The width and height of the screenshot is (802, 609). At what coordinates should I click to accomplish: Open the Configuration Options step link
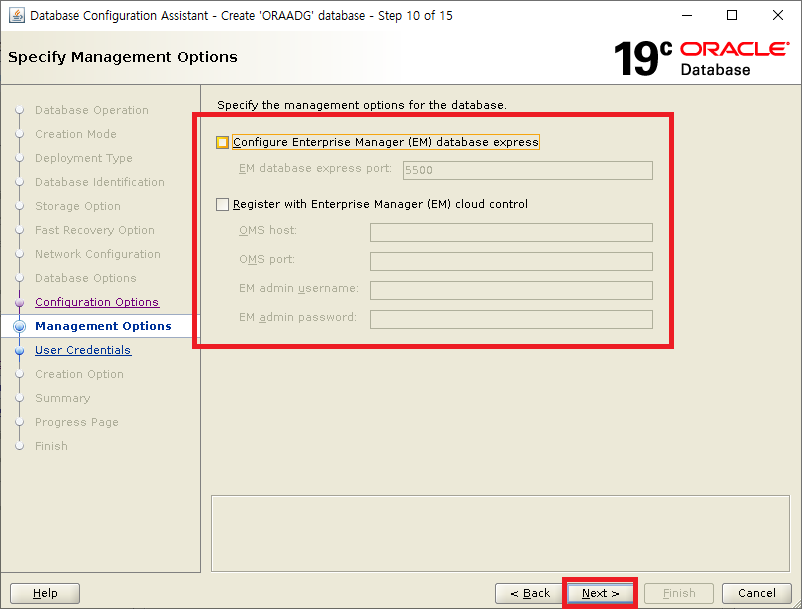click(x=97, y=302)
